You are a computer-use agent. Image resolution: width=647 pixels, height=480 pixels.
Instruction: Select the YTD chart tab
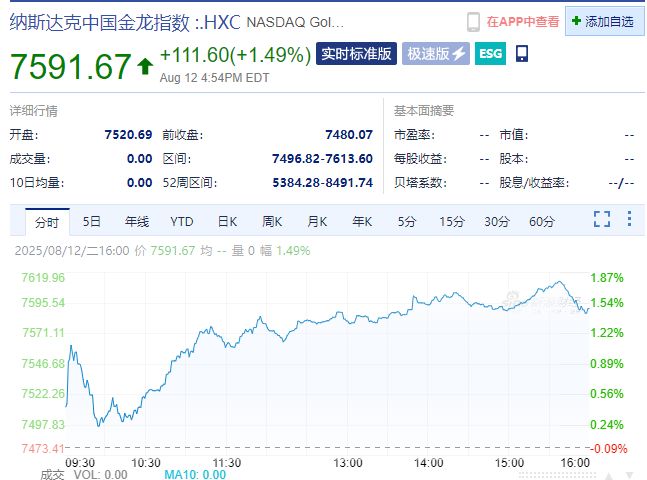182,222
